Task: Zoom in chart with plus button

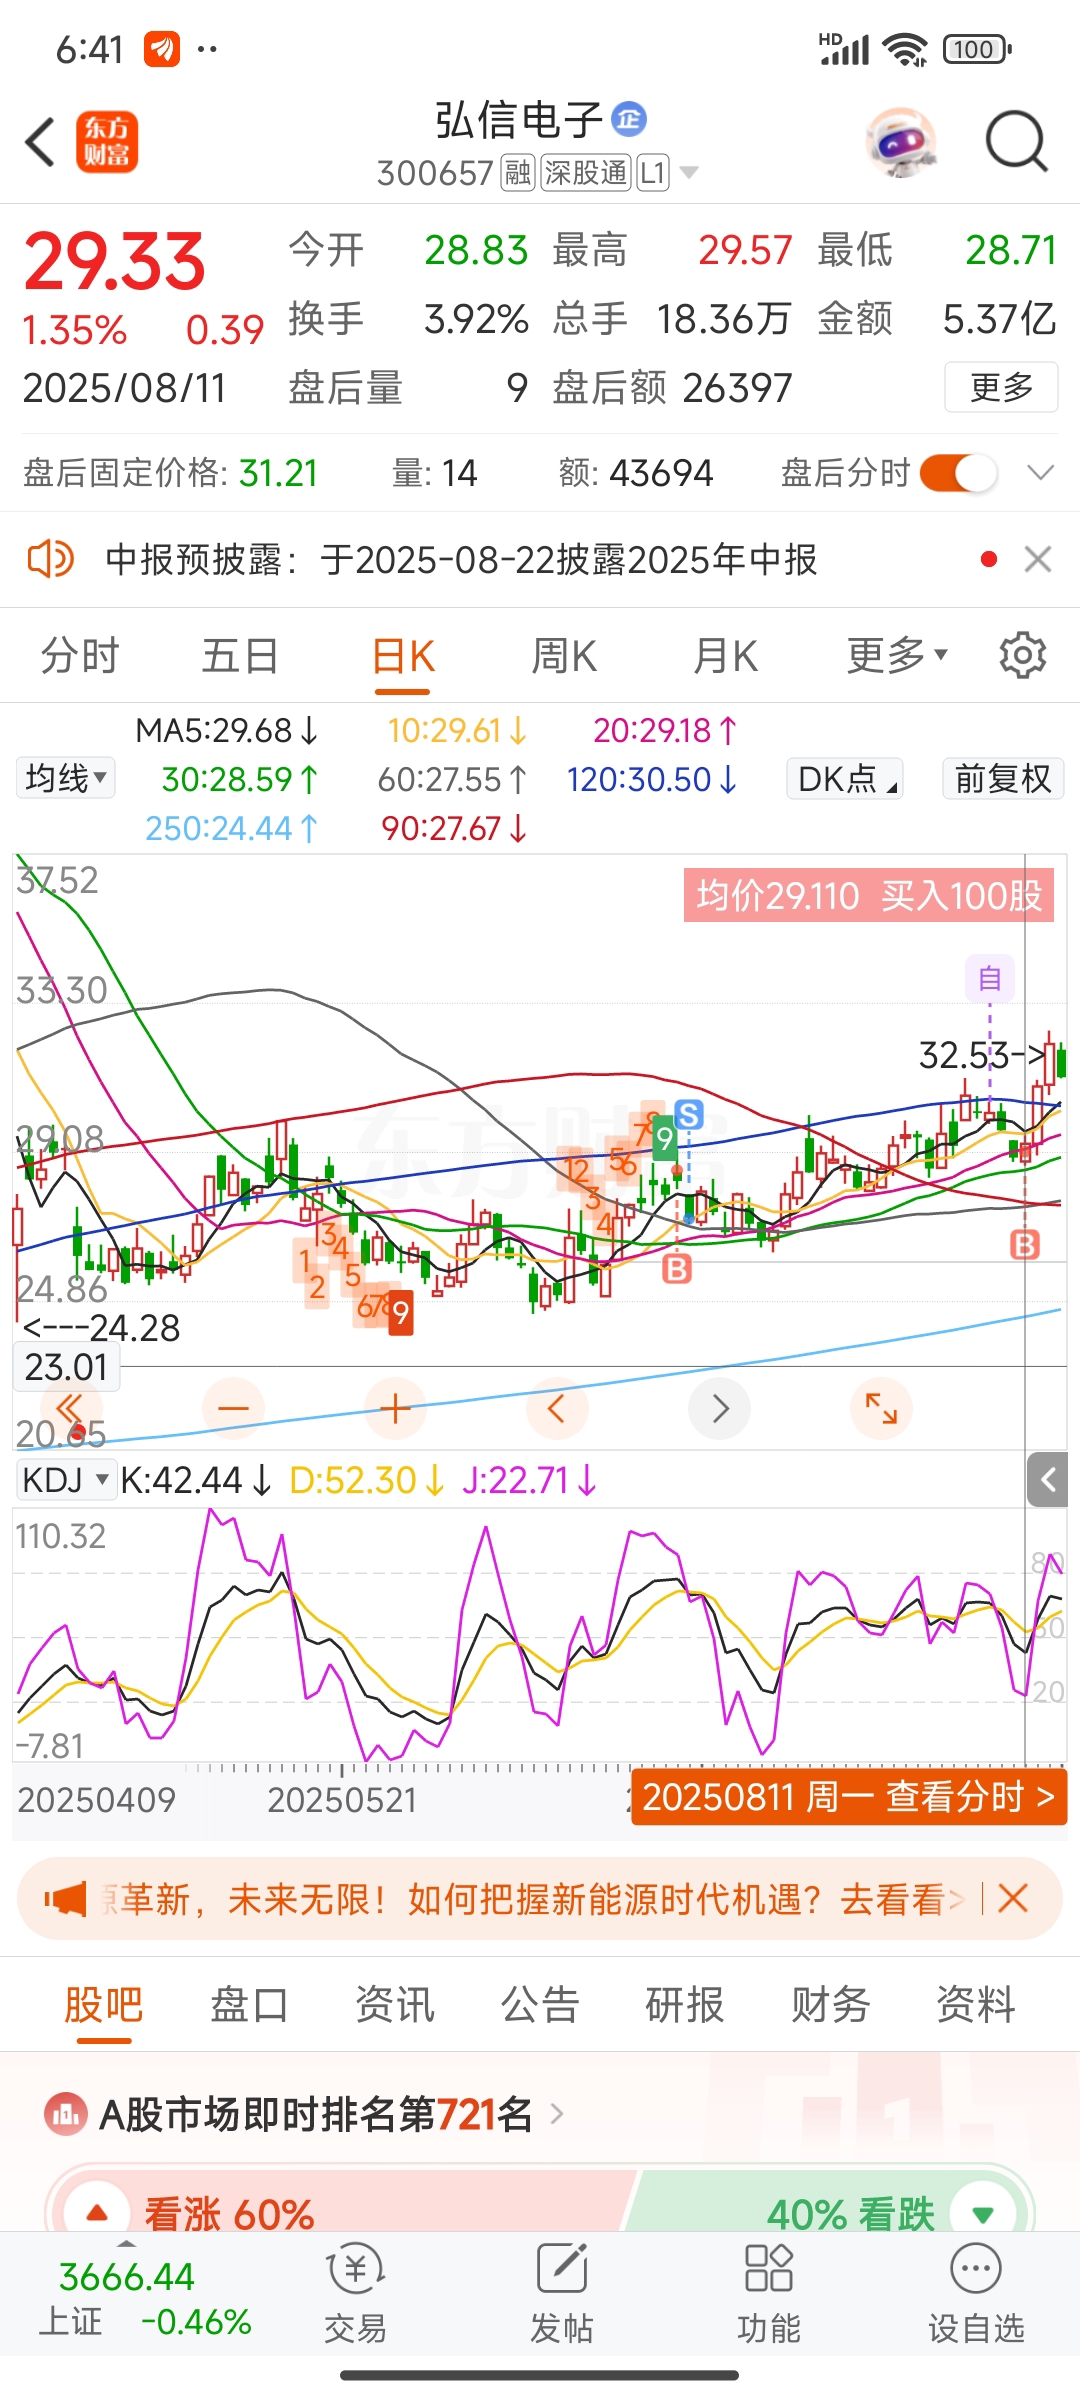Action: (x=396, y=1409)
